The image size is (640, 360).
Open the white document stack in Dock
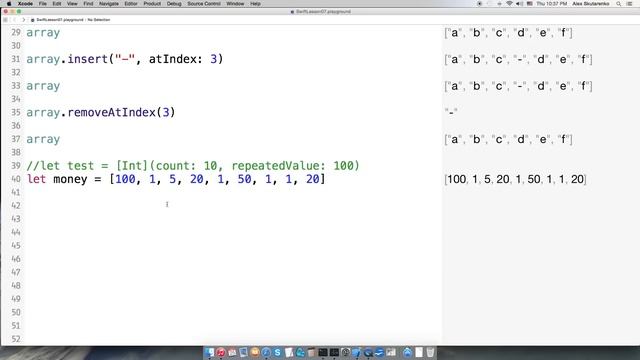(419, 352)
